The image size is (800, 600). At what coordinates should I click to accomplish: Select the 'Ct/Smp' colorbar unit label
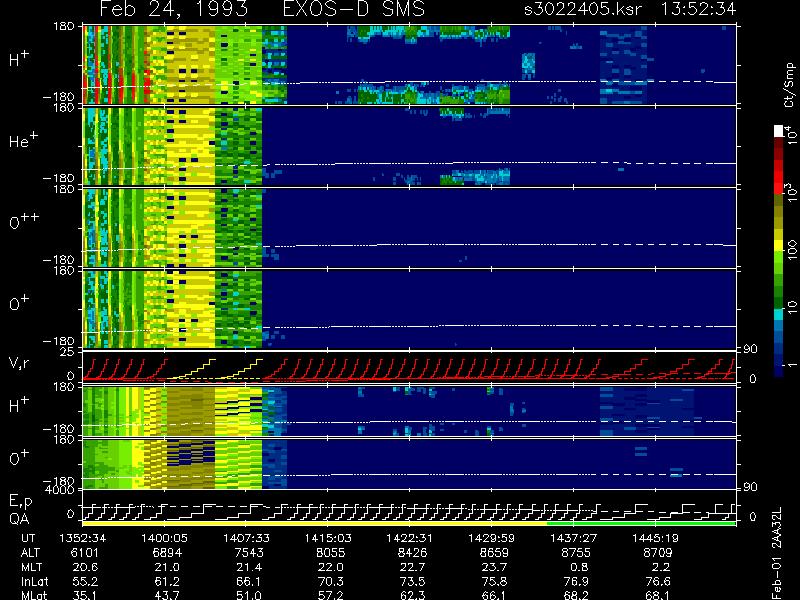point(789,85)
